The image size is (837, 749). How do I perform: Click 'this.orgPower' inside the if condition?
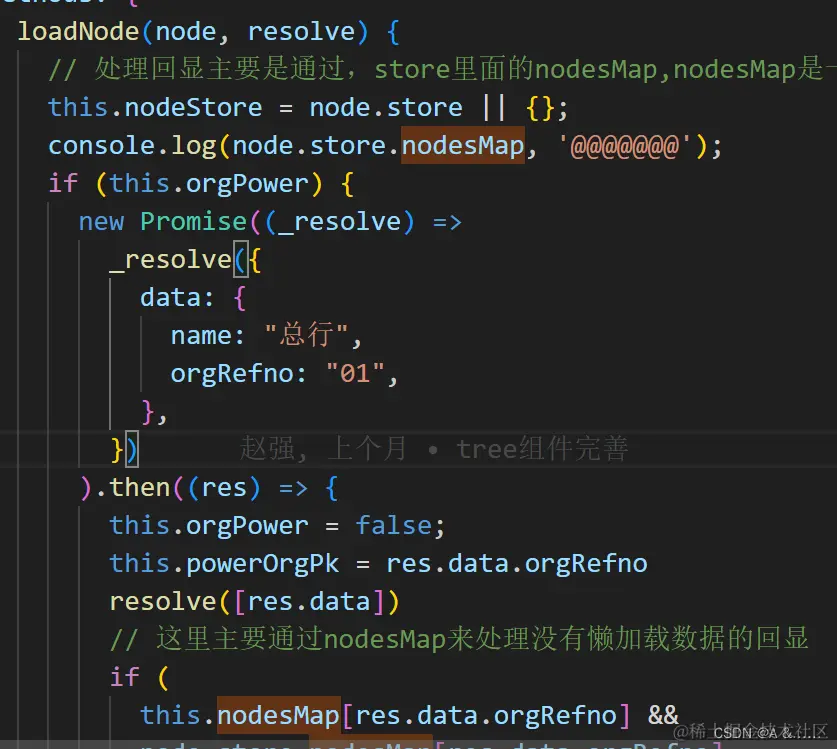pyautogui.click(x=209, y=184)
